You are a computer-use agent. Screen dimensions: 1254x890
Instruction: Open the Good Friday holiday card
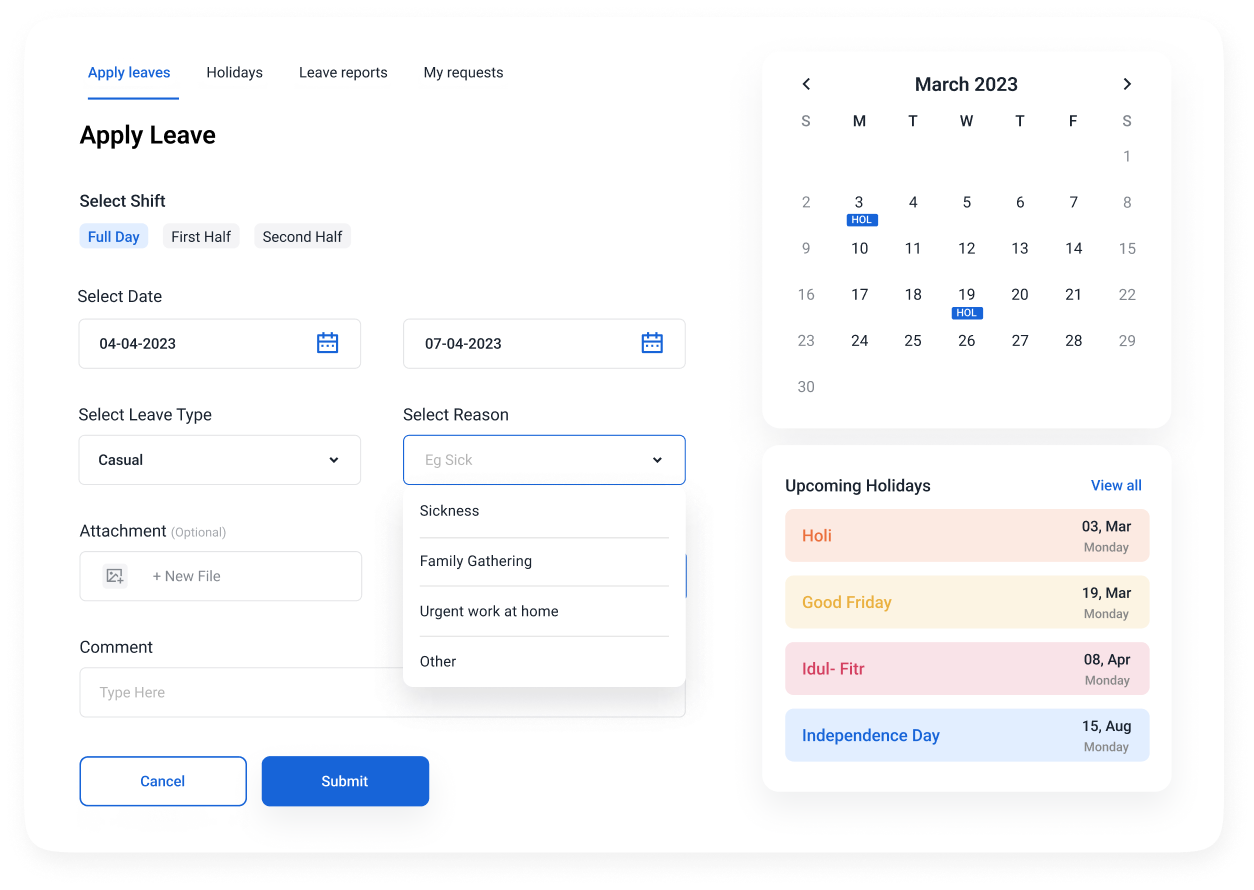[x=967, y=602]
